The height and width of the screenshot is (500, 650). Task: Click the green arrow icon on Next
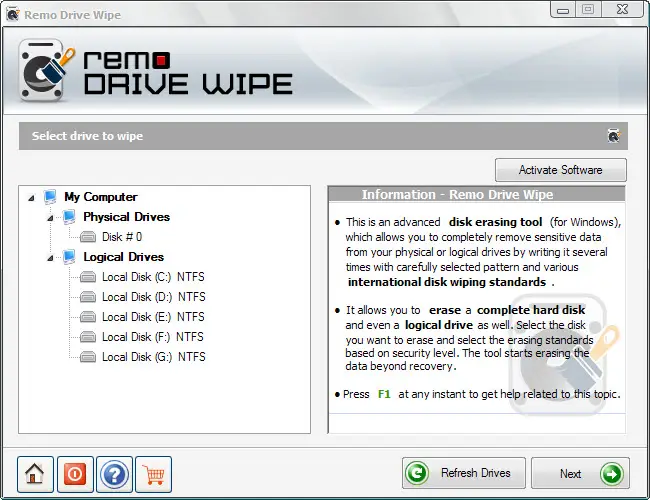pos(611,473)
